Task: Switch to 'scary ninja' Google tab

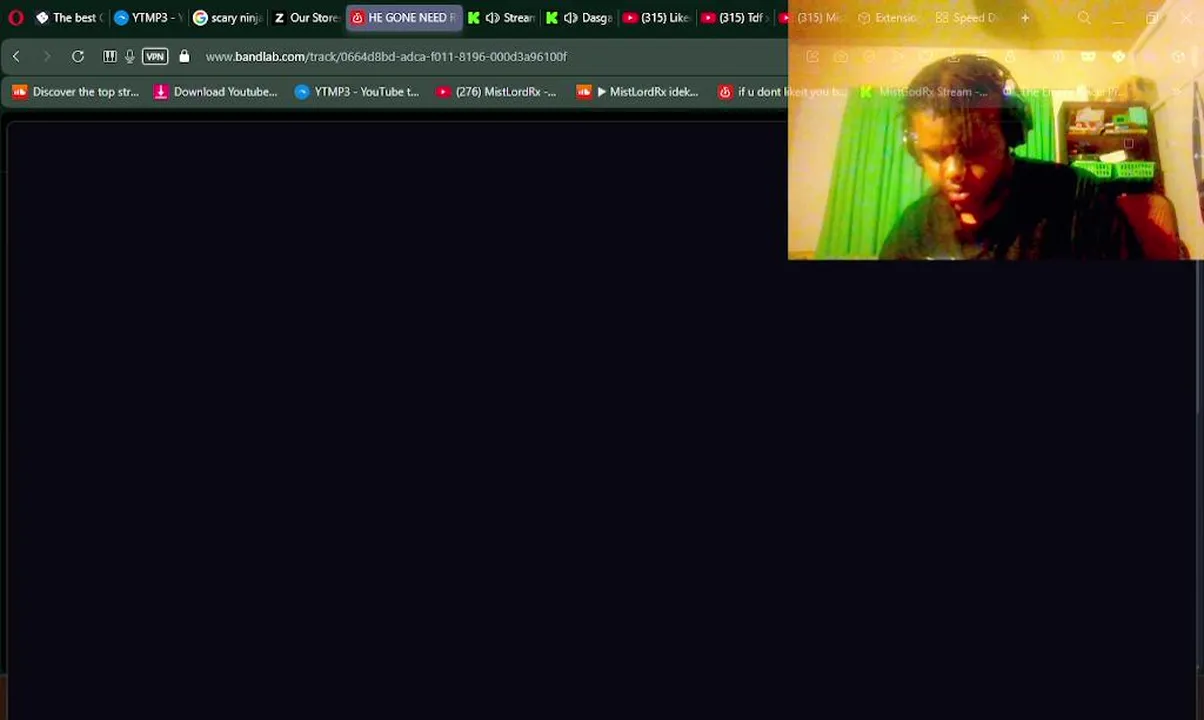Action: [227, 18]
